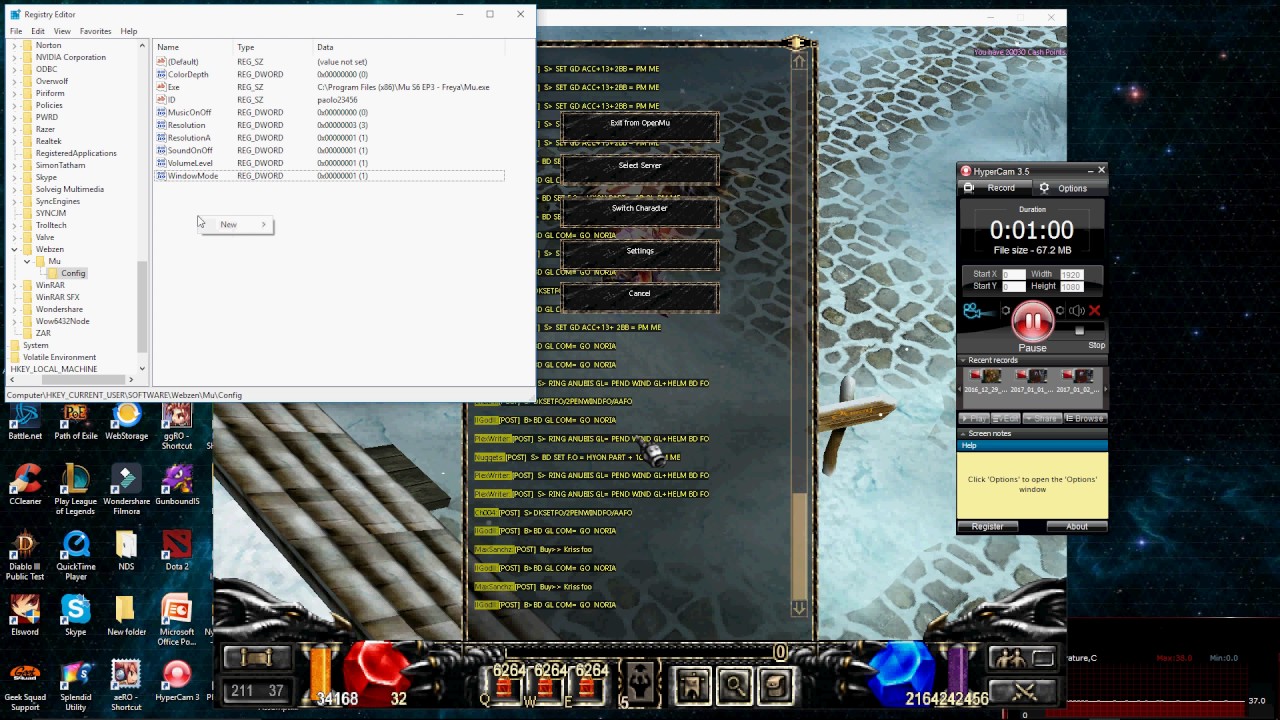
Task: Expand the Valve registry key
Action: (14, 237)
